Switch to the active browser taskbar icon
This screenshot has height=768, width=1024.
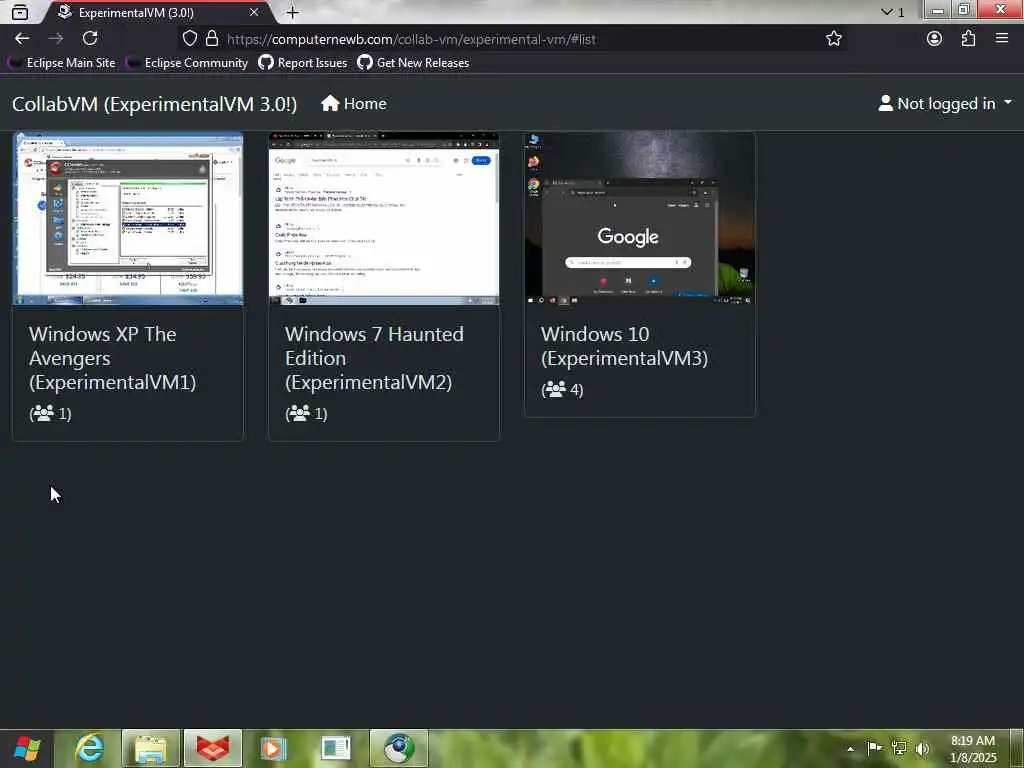click(398, 748)
